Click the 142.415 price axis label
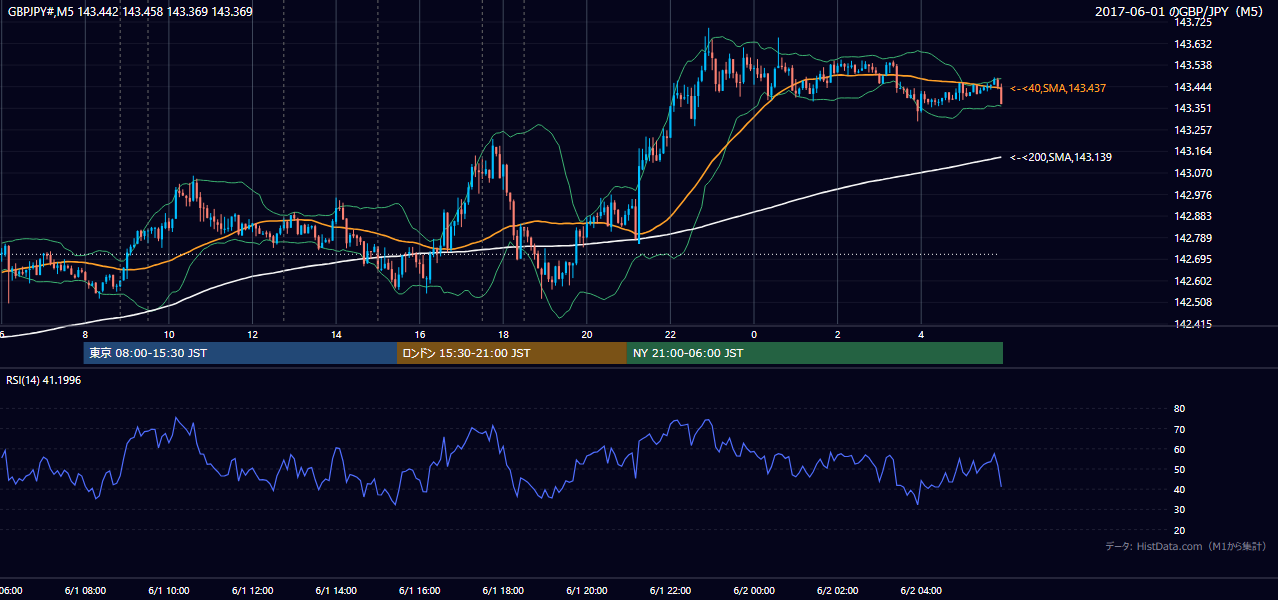Screen dimensions: 1278x600 pos(1193,324)
